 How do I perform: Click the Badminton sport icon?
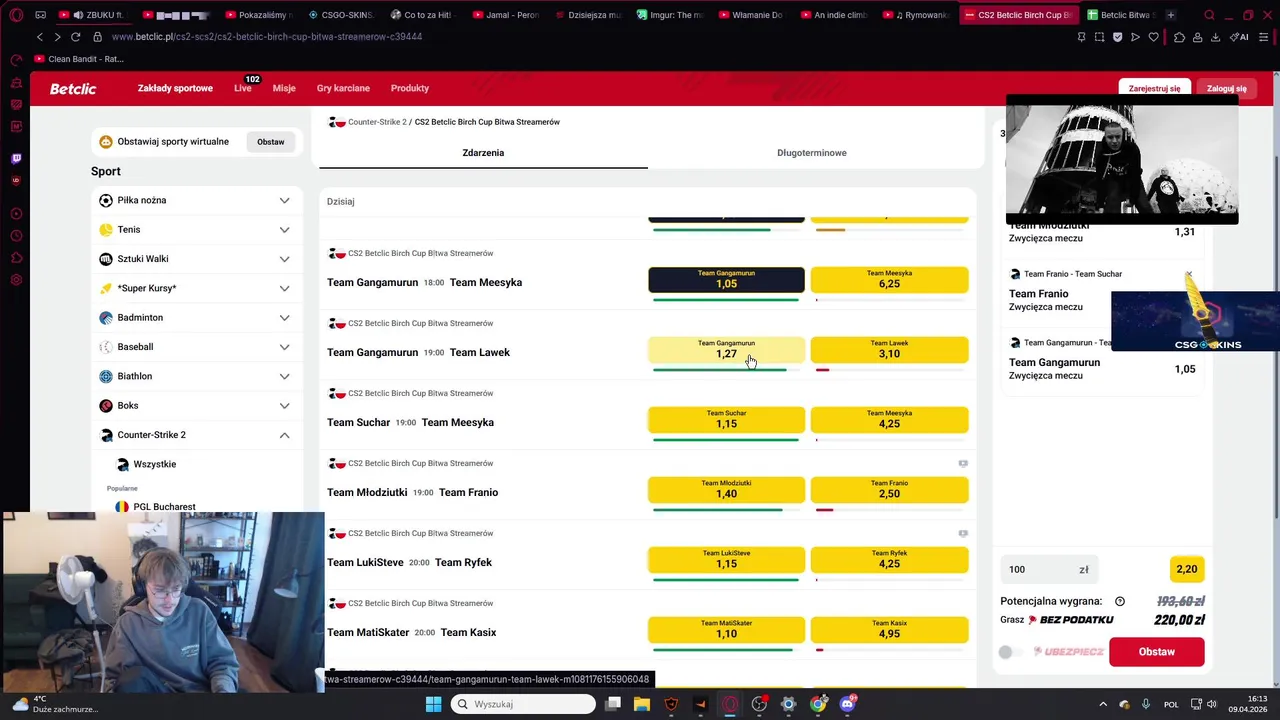click(106, 317)
